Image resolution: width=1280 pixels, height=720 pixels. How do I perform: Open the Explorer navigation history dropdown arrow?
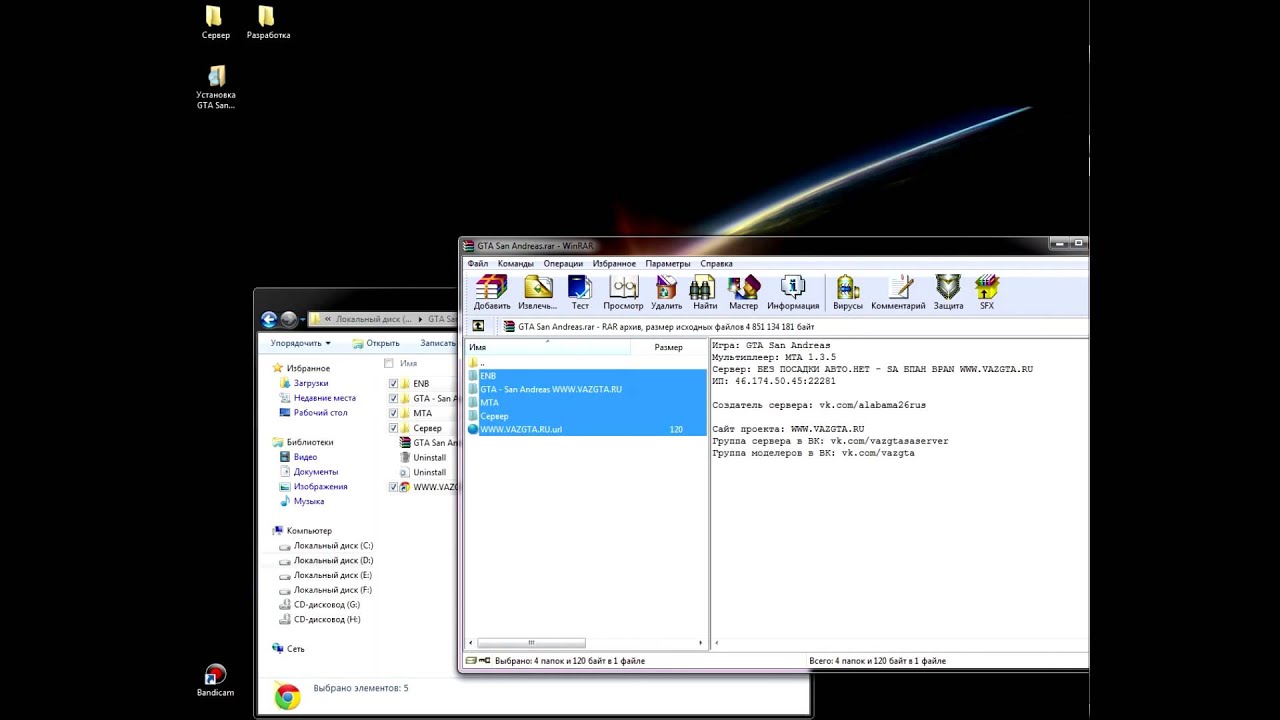(303, 320)
